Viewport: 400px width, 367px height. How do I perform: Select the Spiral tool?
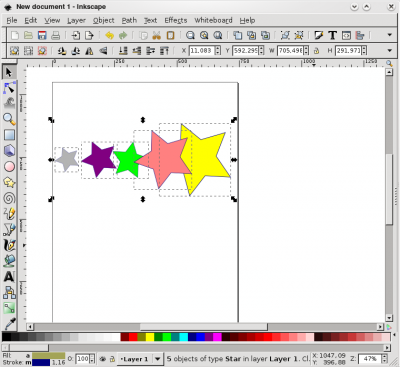click(9, 198)
